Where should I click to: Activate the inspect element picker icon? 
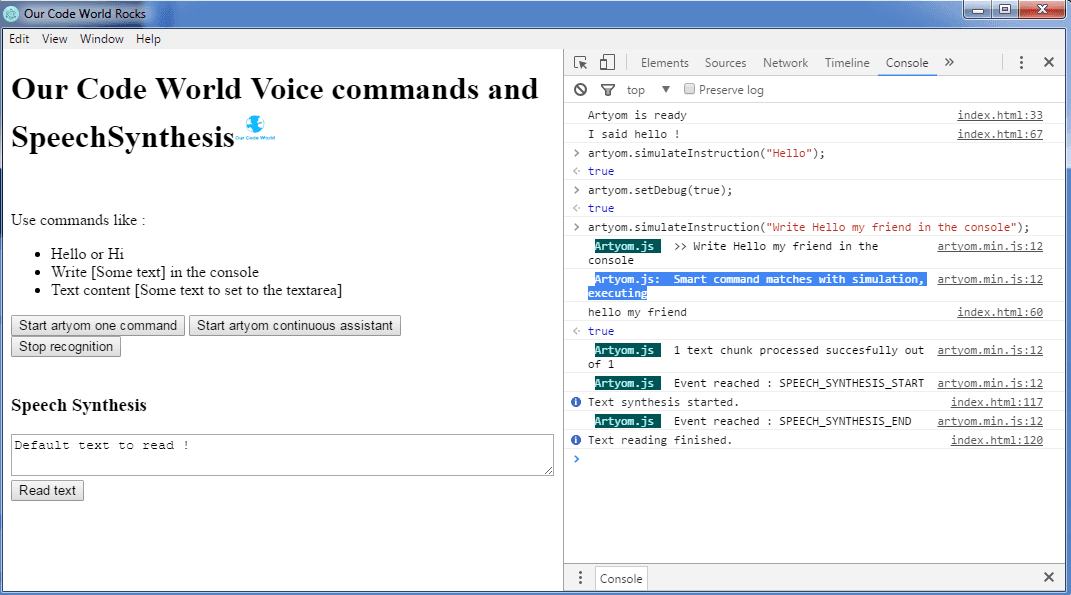(581, 63)
